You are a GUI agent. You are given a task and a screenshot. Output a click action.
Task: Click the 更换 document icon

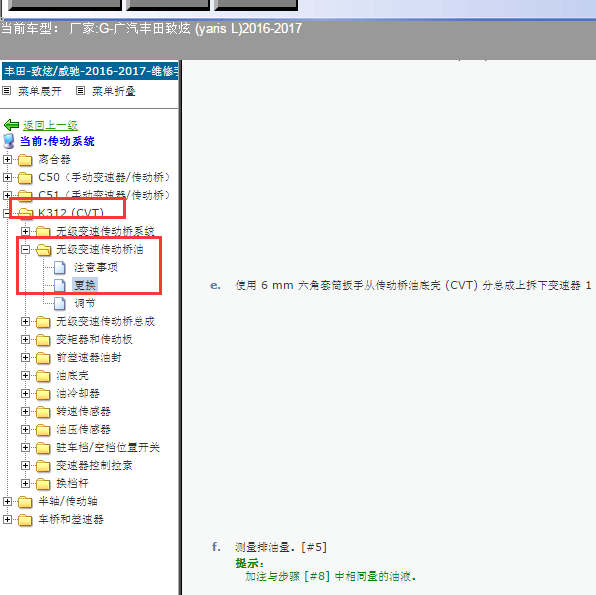coord(60,286)
